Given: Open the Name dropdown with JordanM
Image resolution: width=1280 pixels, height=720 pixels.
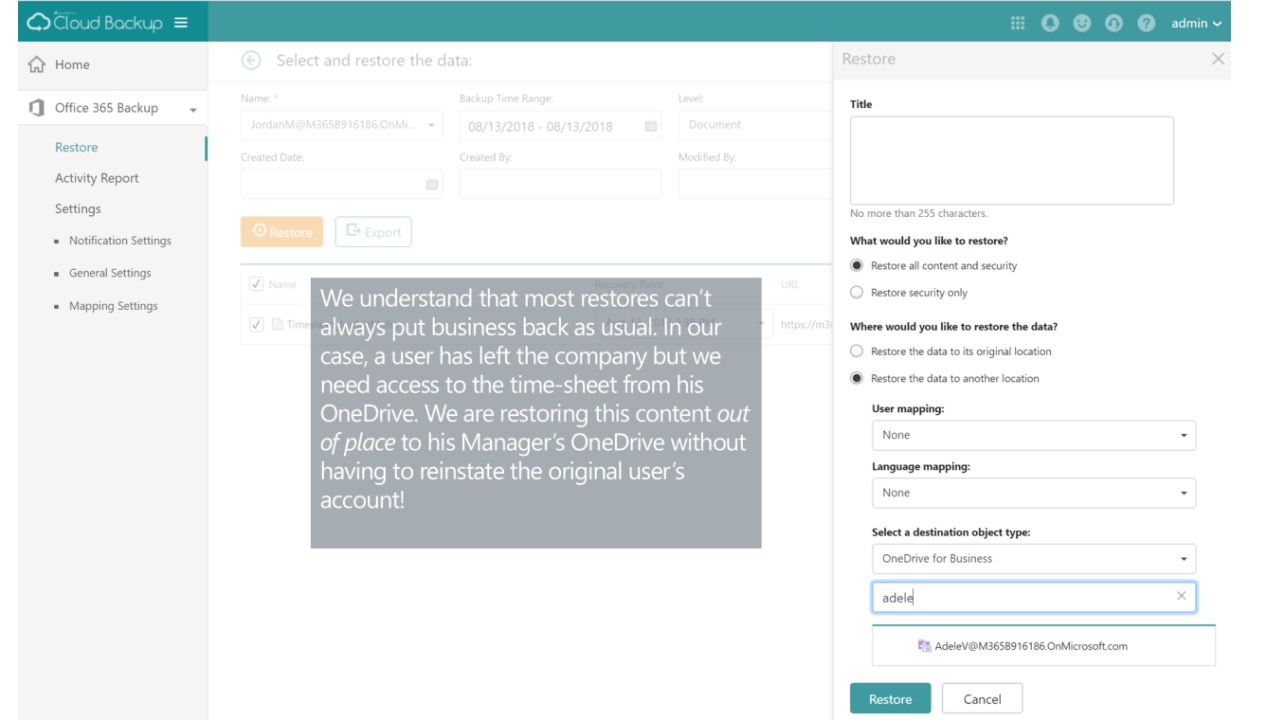Looking at the screenshot, I should pyautogui.click(x=342, y=125).
